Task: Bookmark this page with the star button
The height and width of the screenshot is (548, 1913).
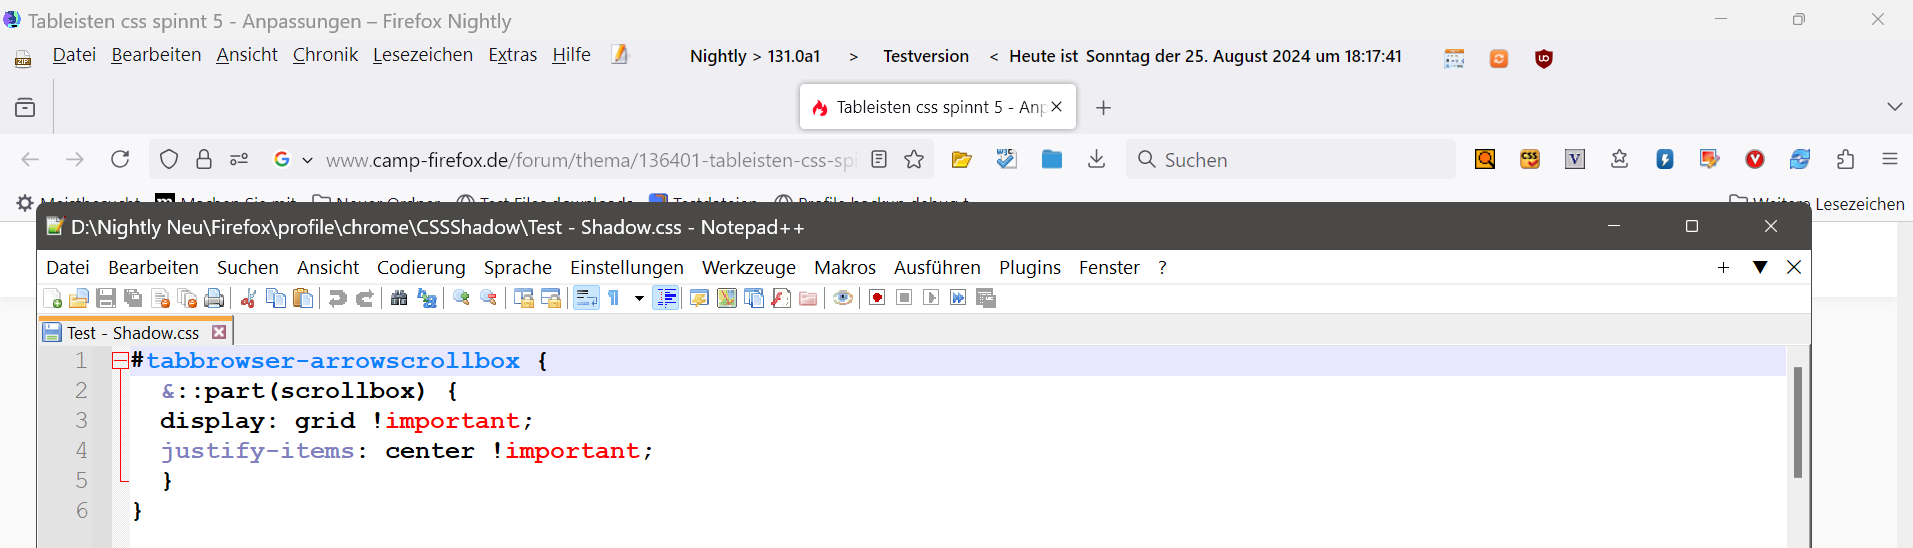Action: tap(914, 160)
